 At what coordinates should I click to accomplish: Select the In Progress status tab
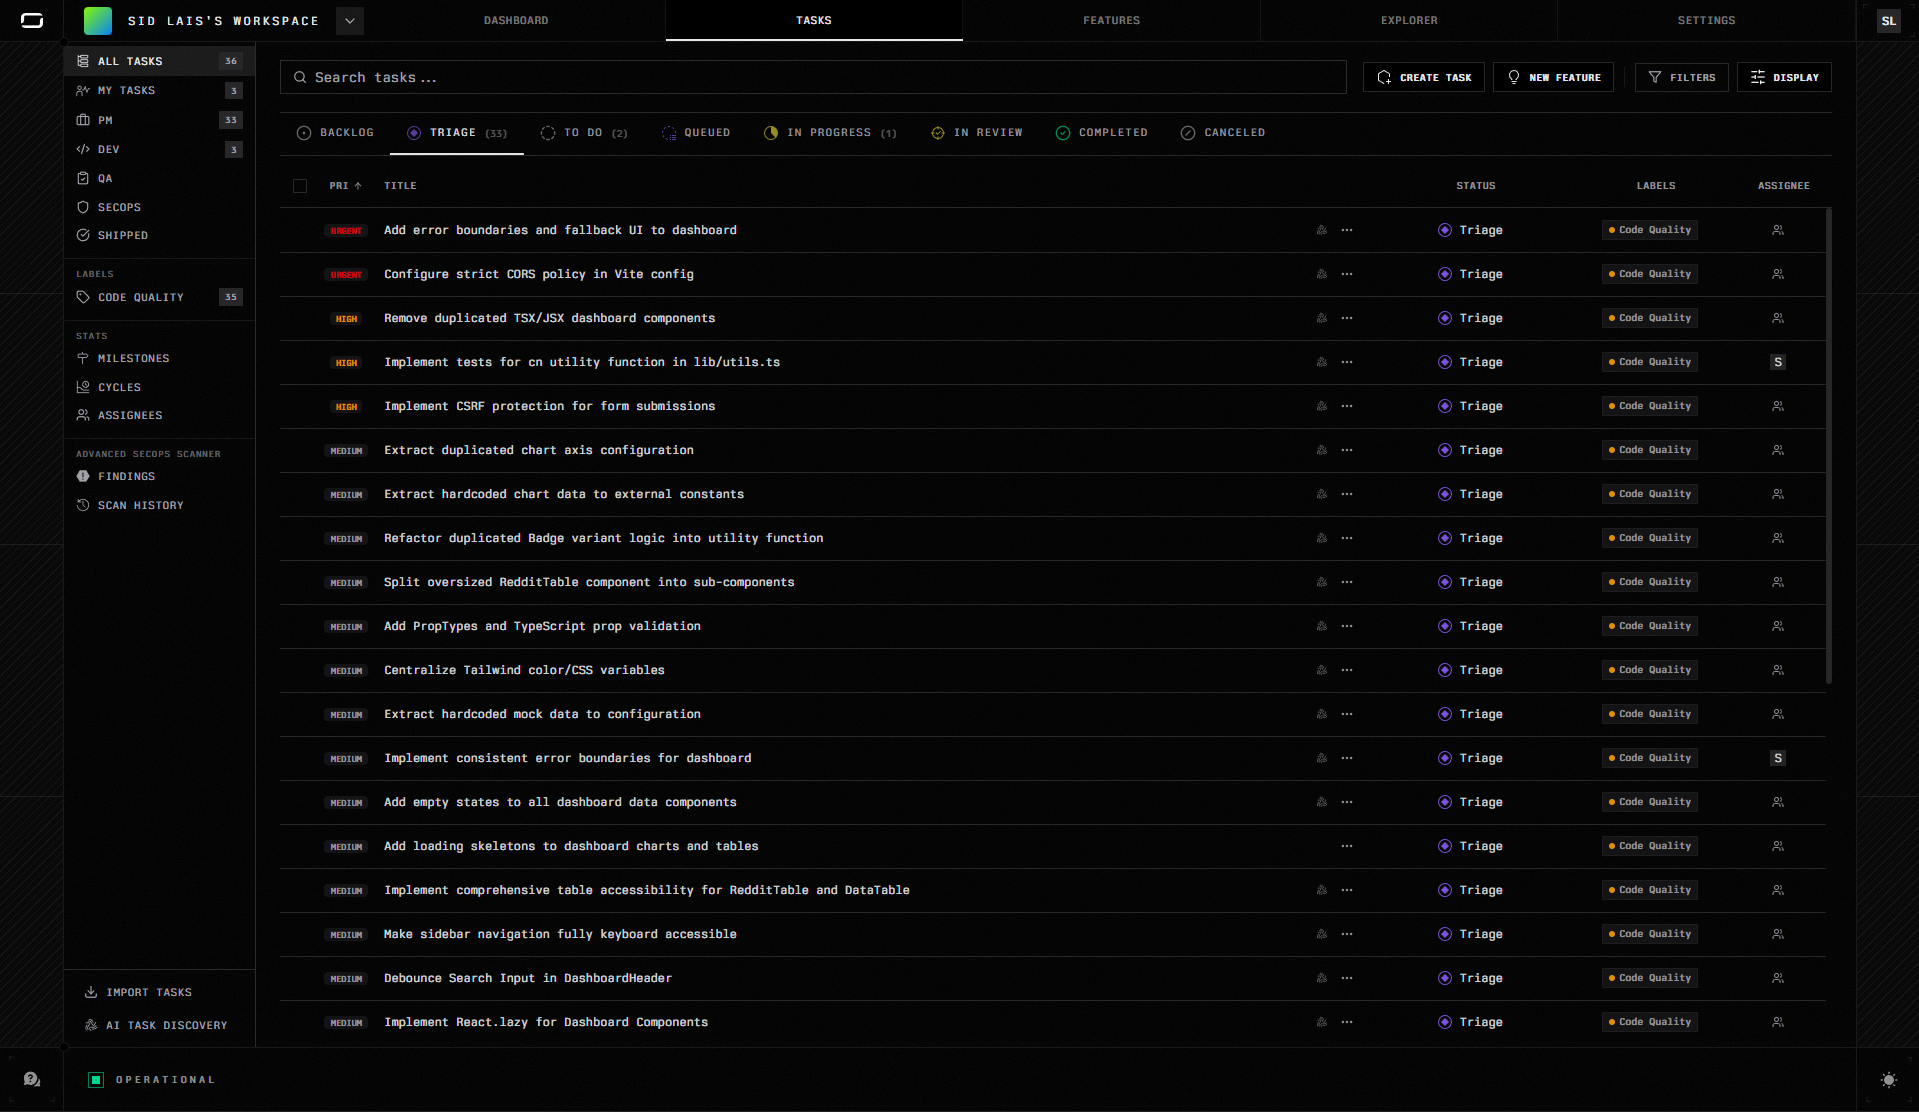[829, 133]
